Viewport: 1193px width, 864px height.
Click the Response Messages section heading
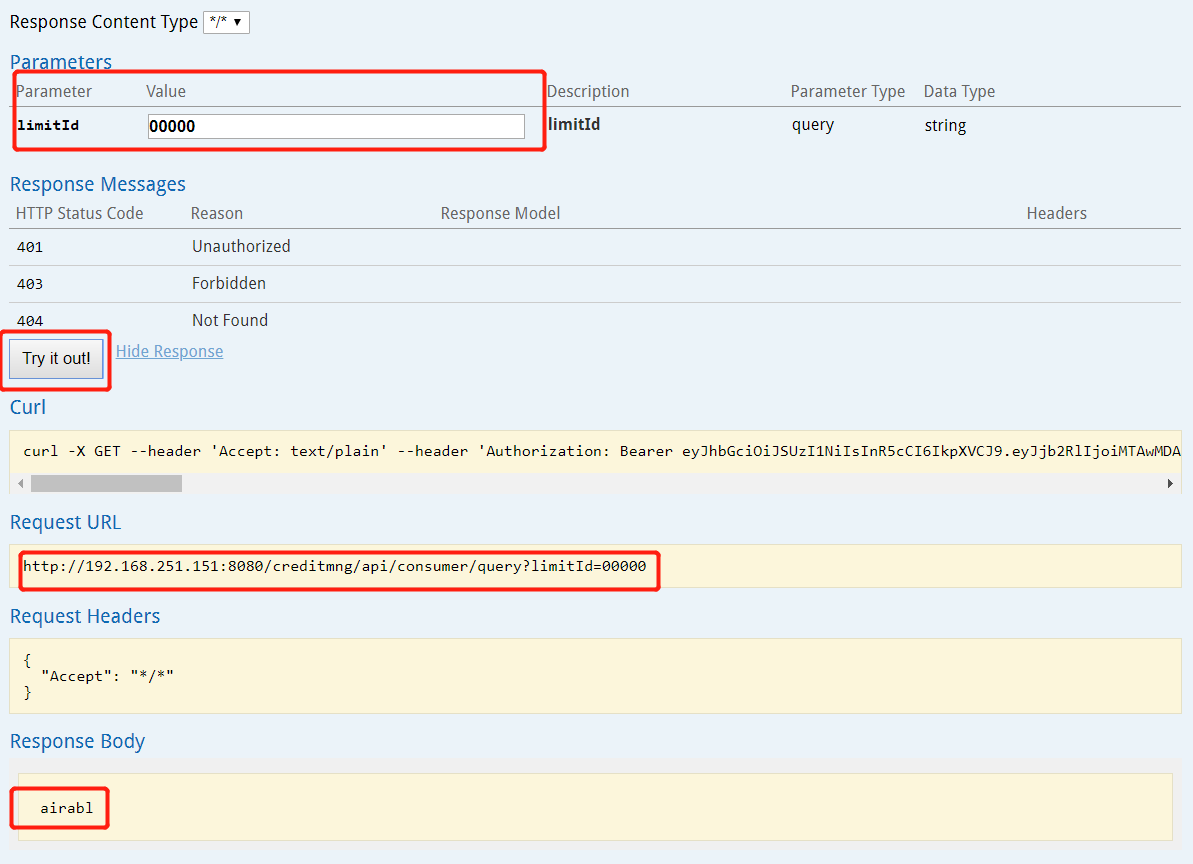[97, 184]
